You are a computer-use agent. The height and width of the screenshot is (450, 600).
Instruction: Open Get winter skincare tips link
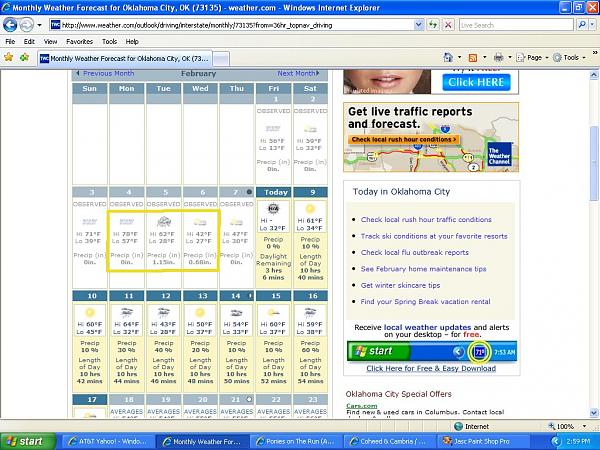pos(400,285)
